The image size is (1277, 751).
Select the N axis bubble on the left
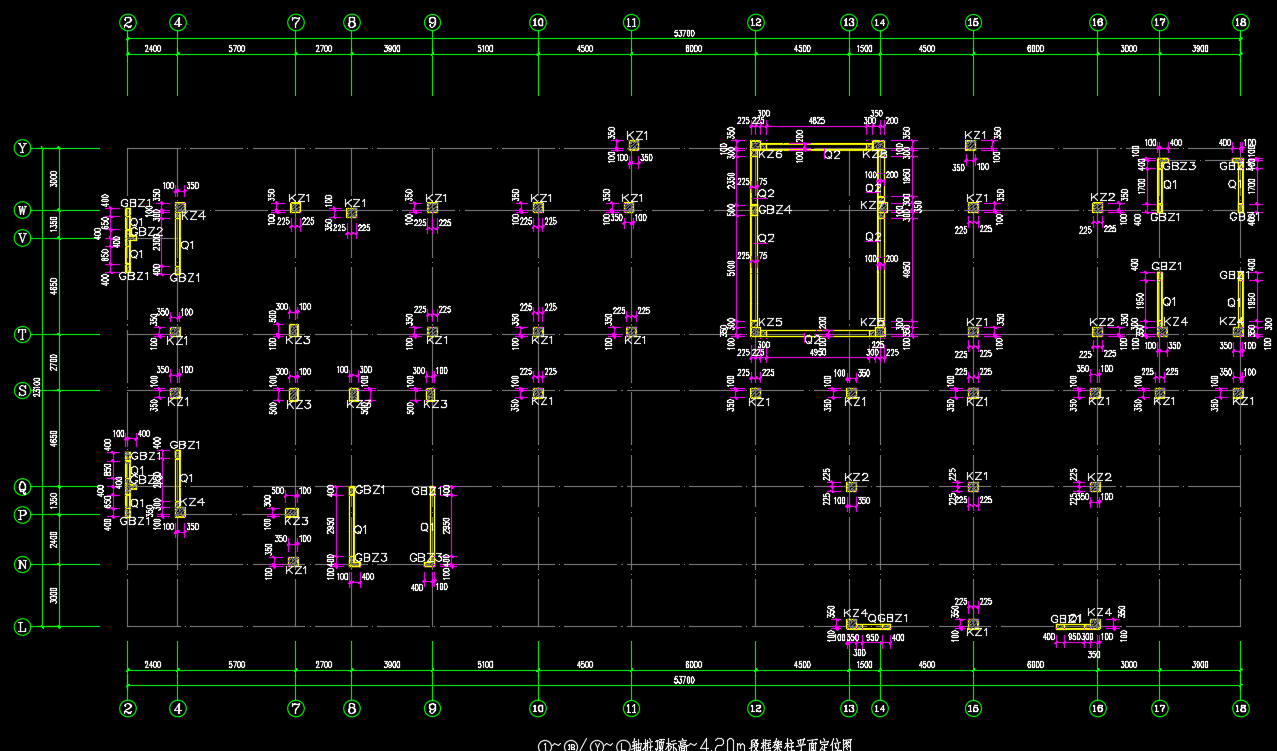(22, 565)
